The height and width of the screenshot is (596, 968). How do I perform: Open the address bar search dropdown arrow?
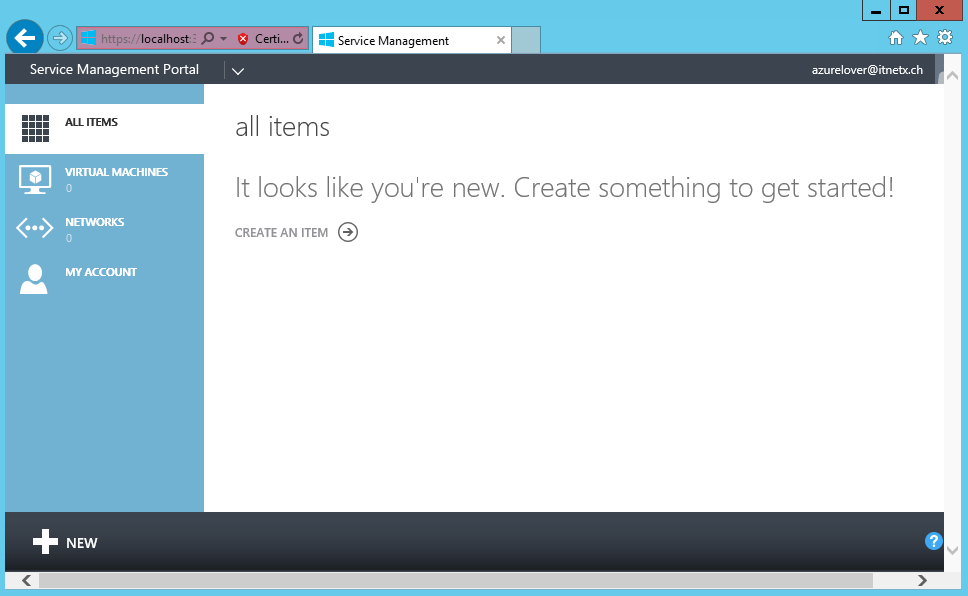coord(224,39)
